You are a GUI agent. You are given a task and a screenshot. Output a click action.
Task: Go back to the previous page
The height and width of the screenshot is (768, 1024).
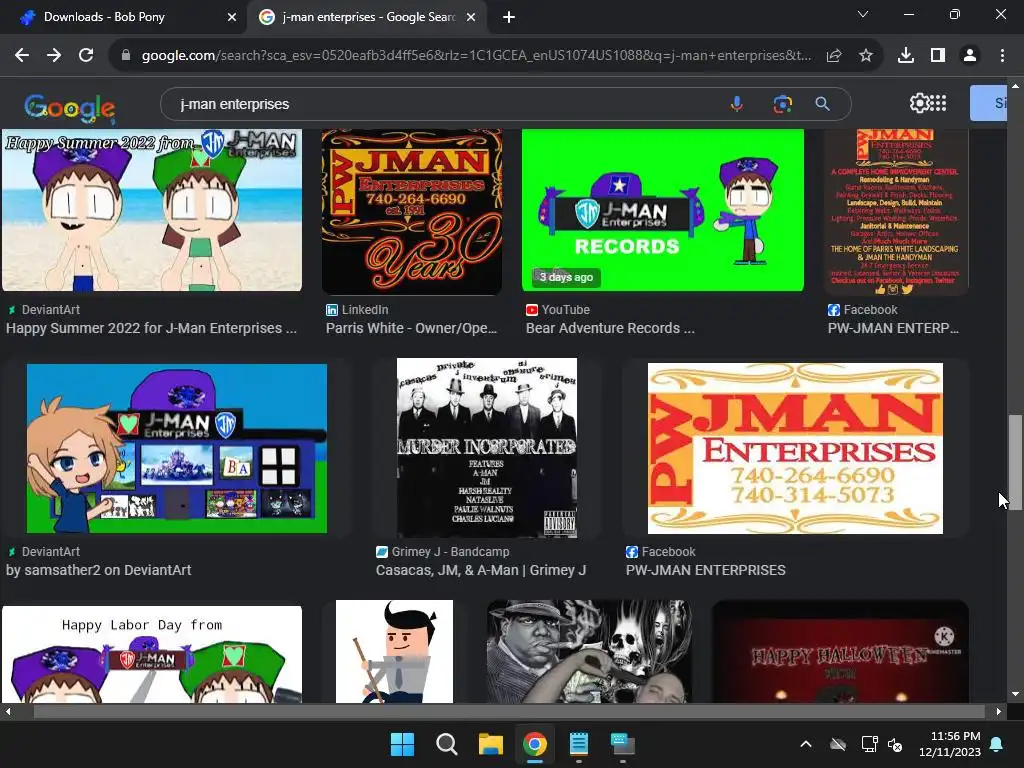22,56
